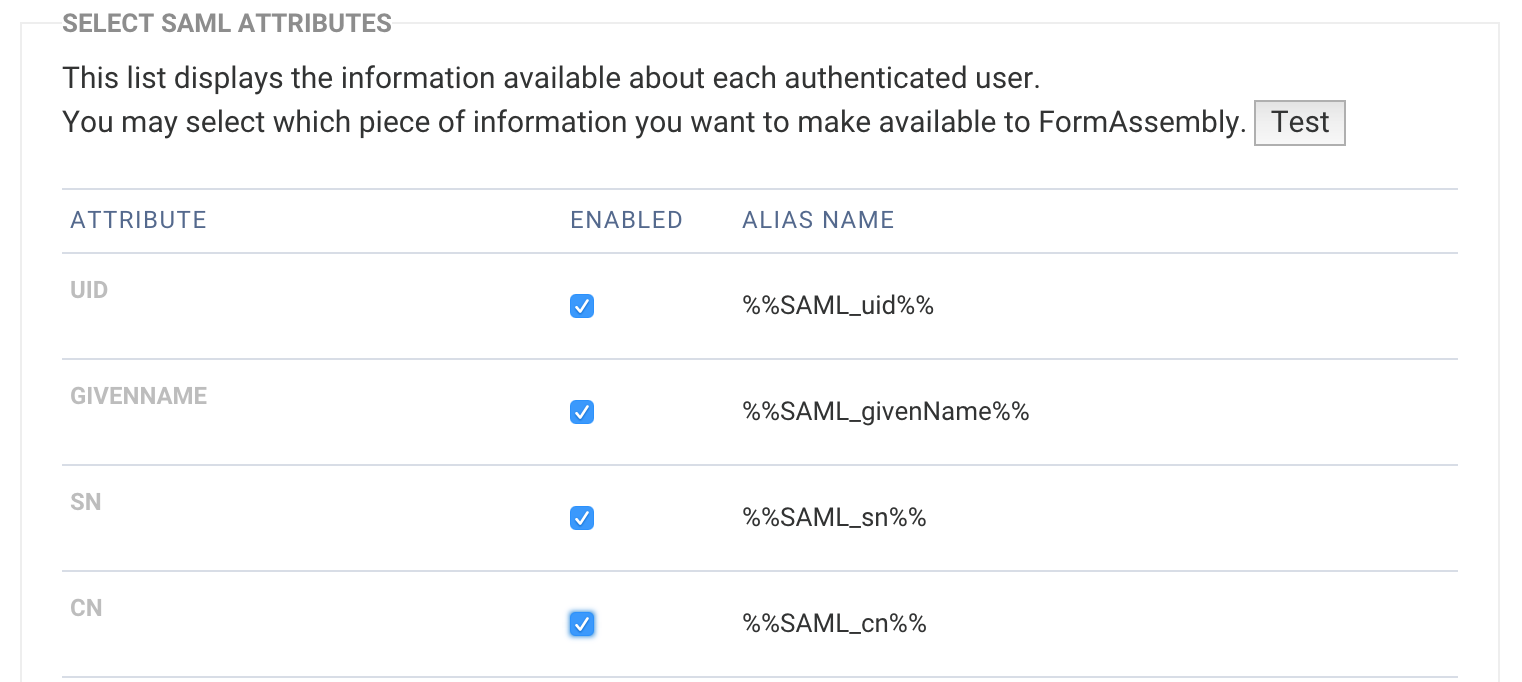Uncheck the UID enabled checkbox
The width and height of the screenshot is (1522, 682).
(x=581, y=306)
